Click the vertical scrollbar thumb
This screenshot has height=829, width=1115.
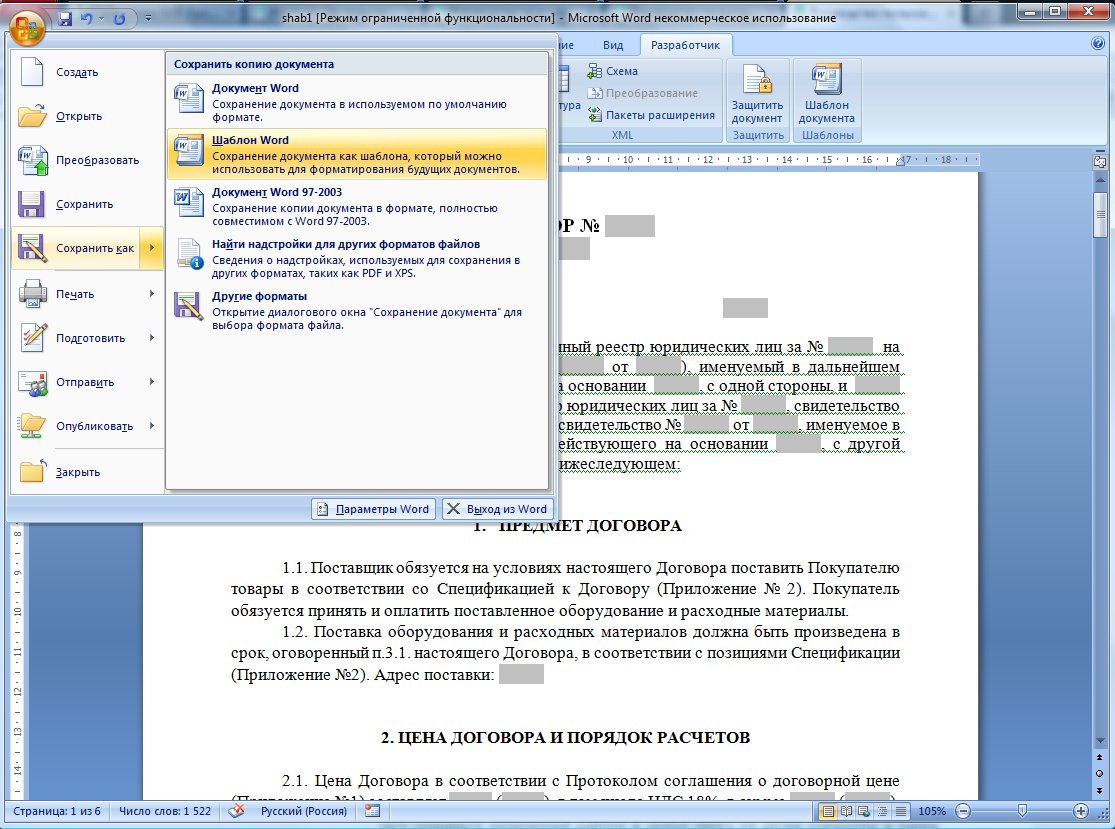point(1099,214)
